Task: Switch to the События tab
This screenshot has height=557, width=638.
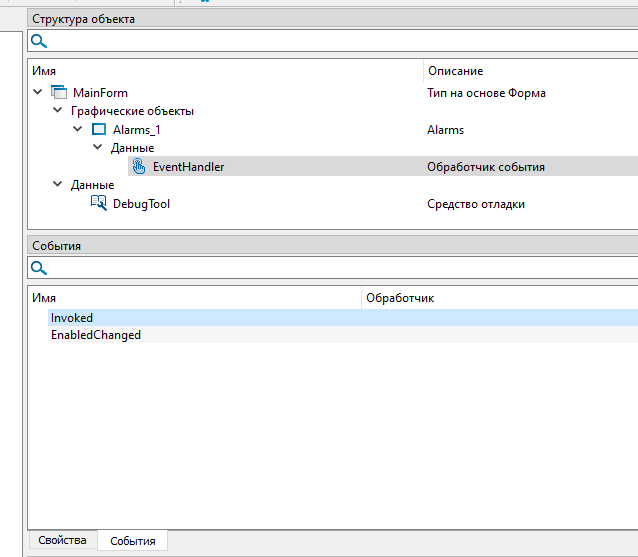Action: 132,541
